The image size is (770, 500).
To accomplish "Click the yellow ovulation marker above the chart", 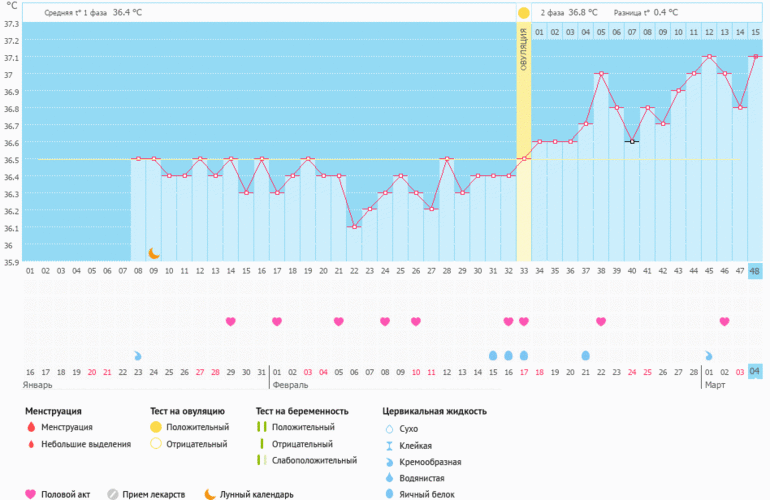I will [x=523, y=13].
